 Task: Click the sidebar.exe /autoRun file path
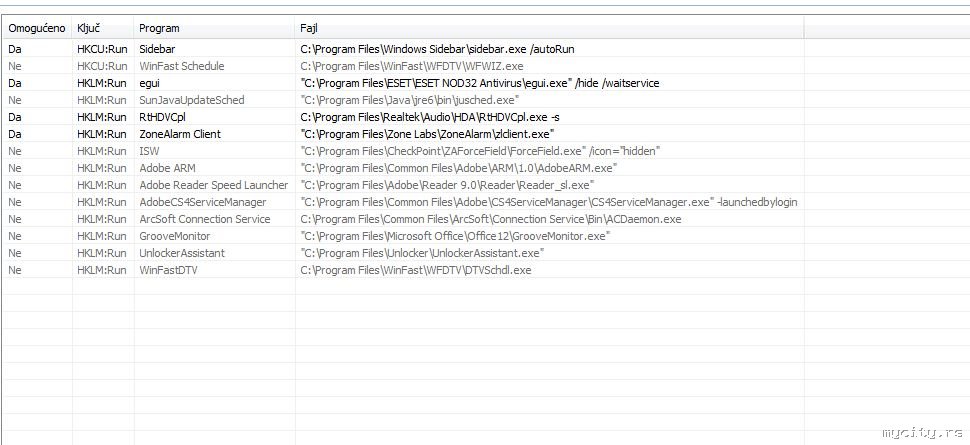437,49
